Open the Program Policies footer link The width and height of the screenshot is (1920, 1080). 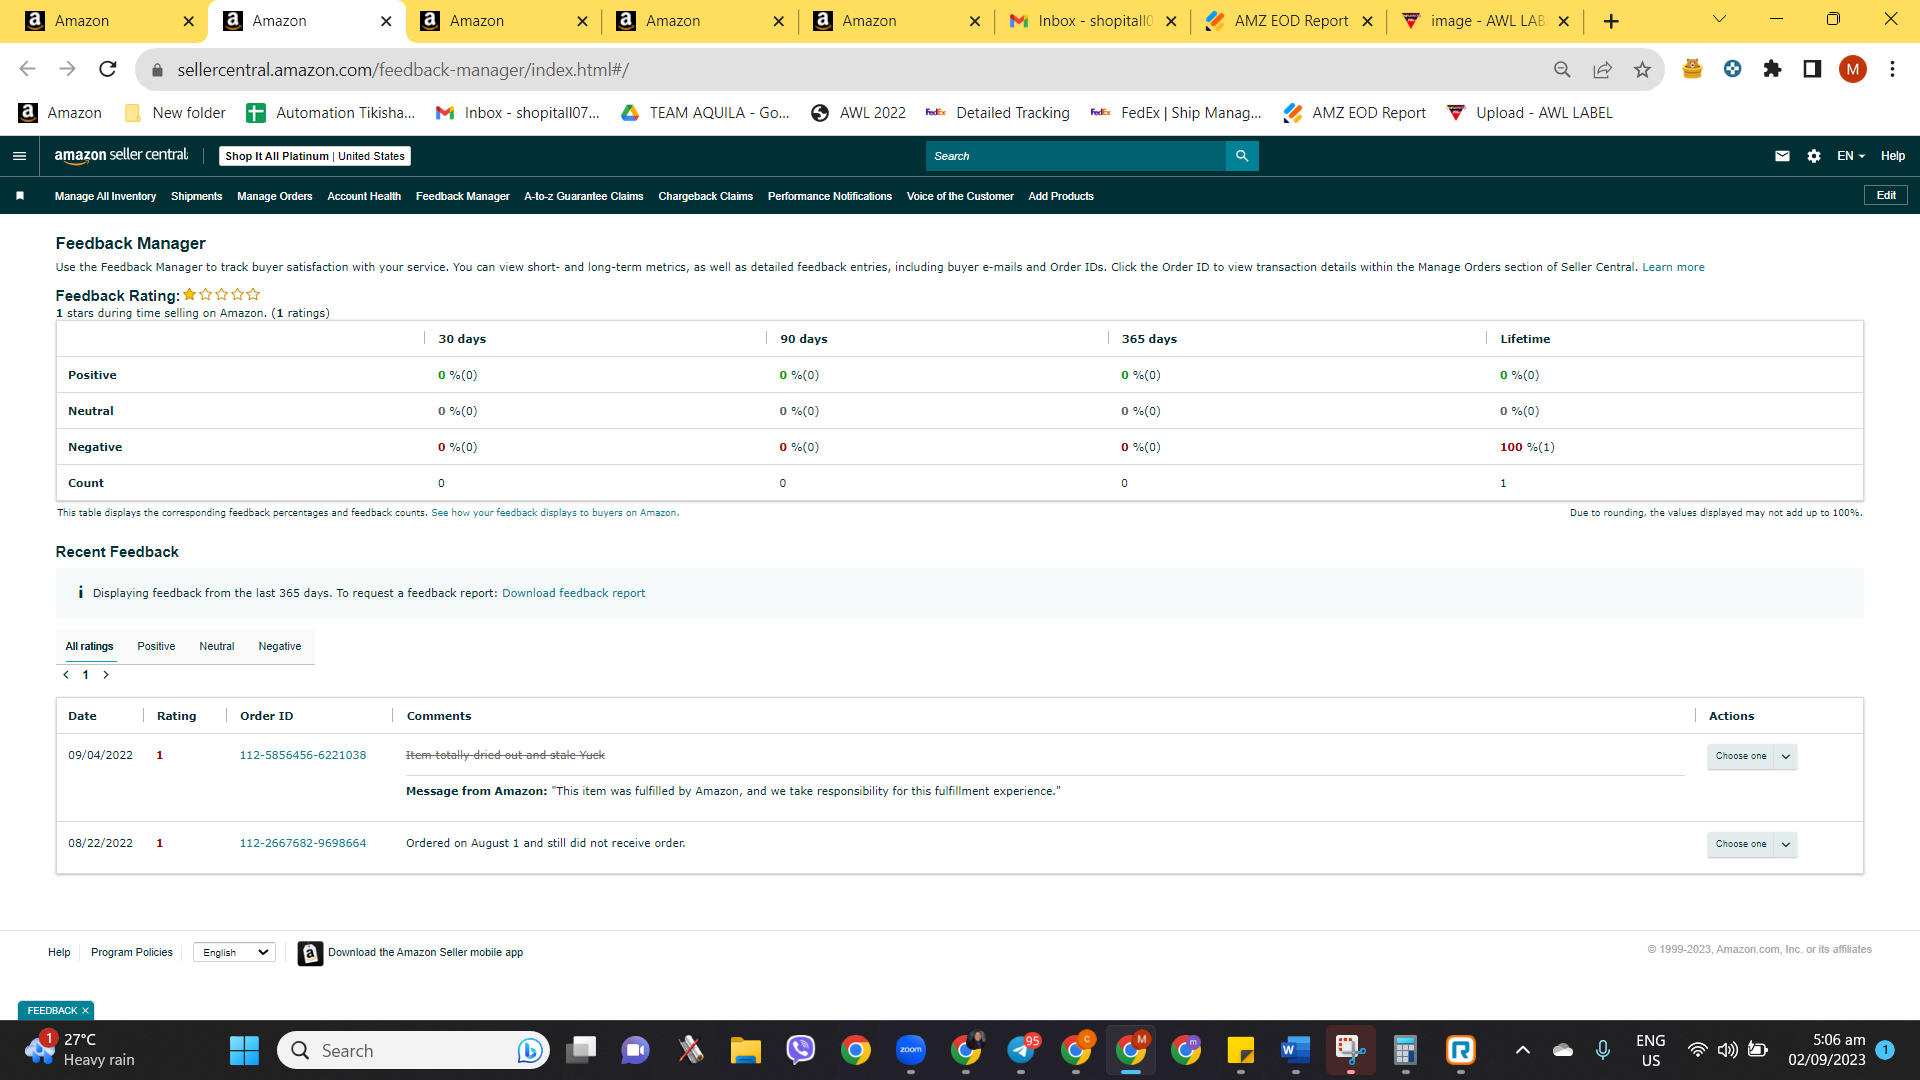(132, 952)
